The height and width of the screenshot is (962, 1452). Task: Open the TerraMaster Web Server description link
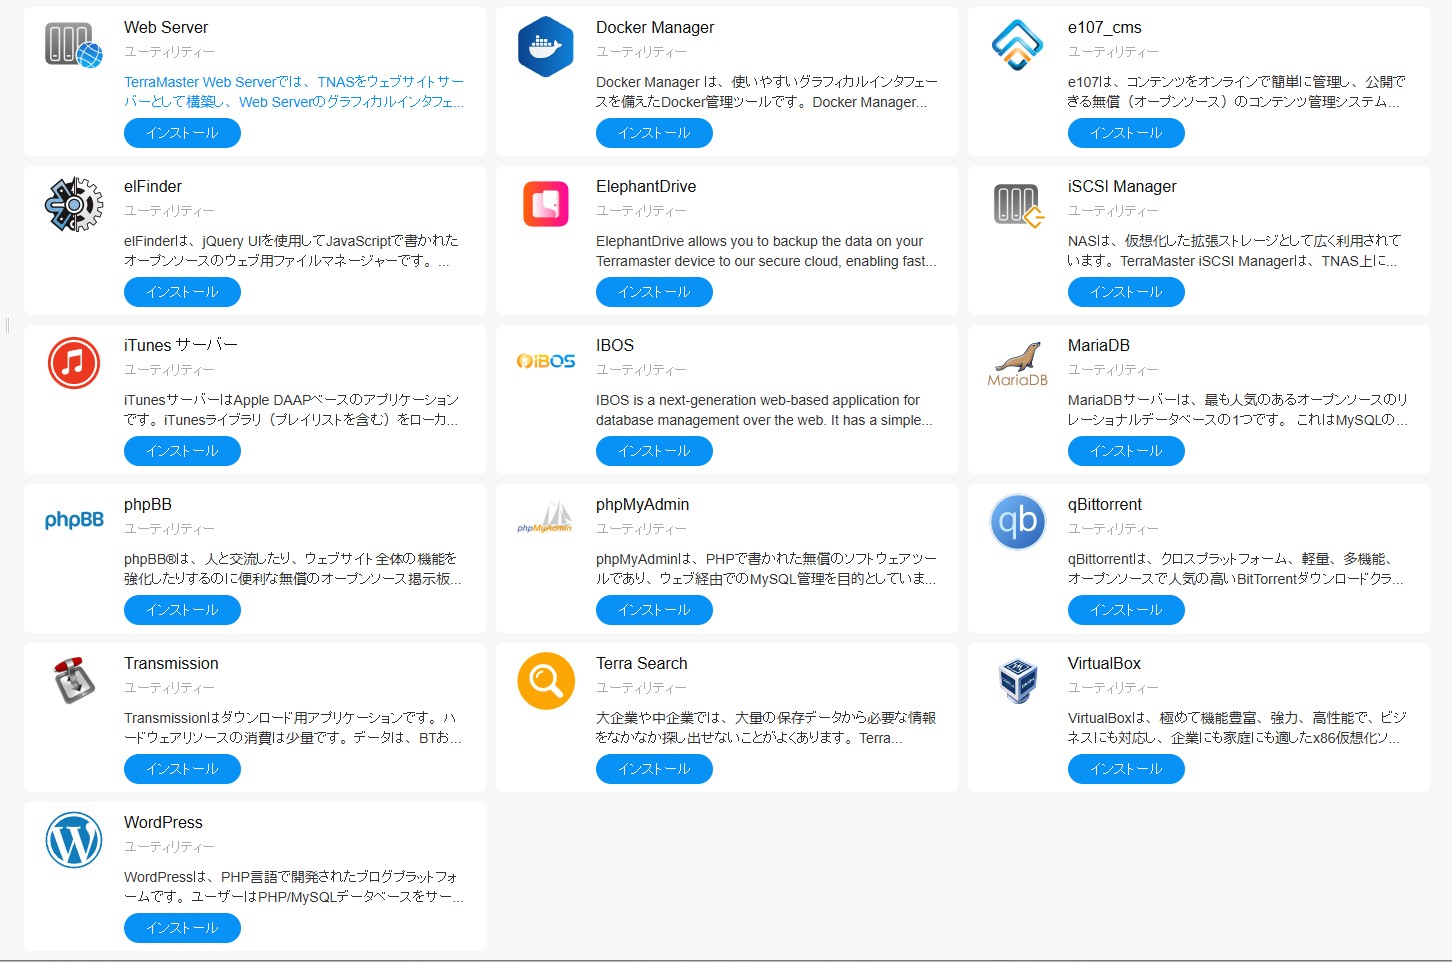(293, 92)
